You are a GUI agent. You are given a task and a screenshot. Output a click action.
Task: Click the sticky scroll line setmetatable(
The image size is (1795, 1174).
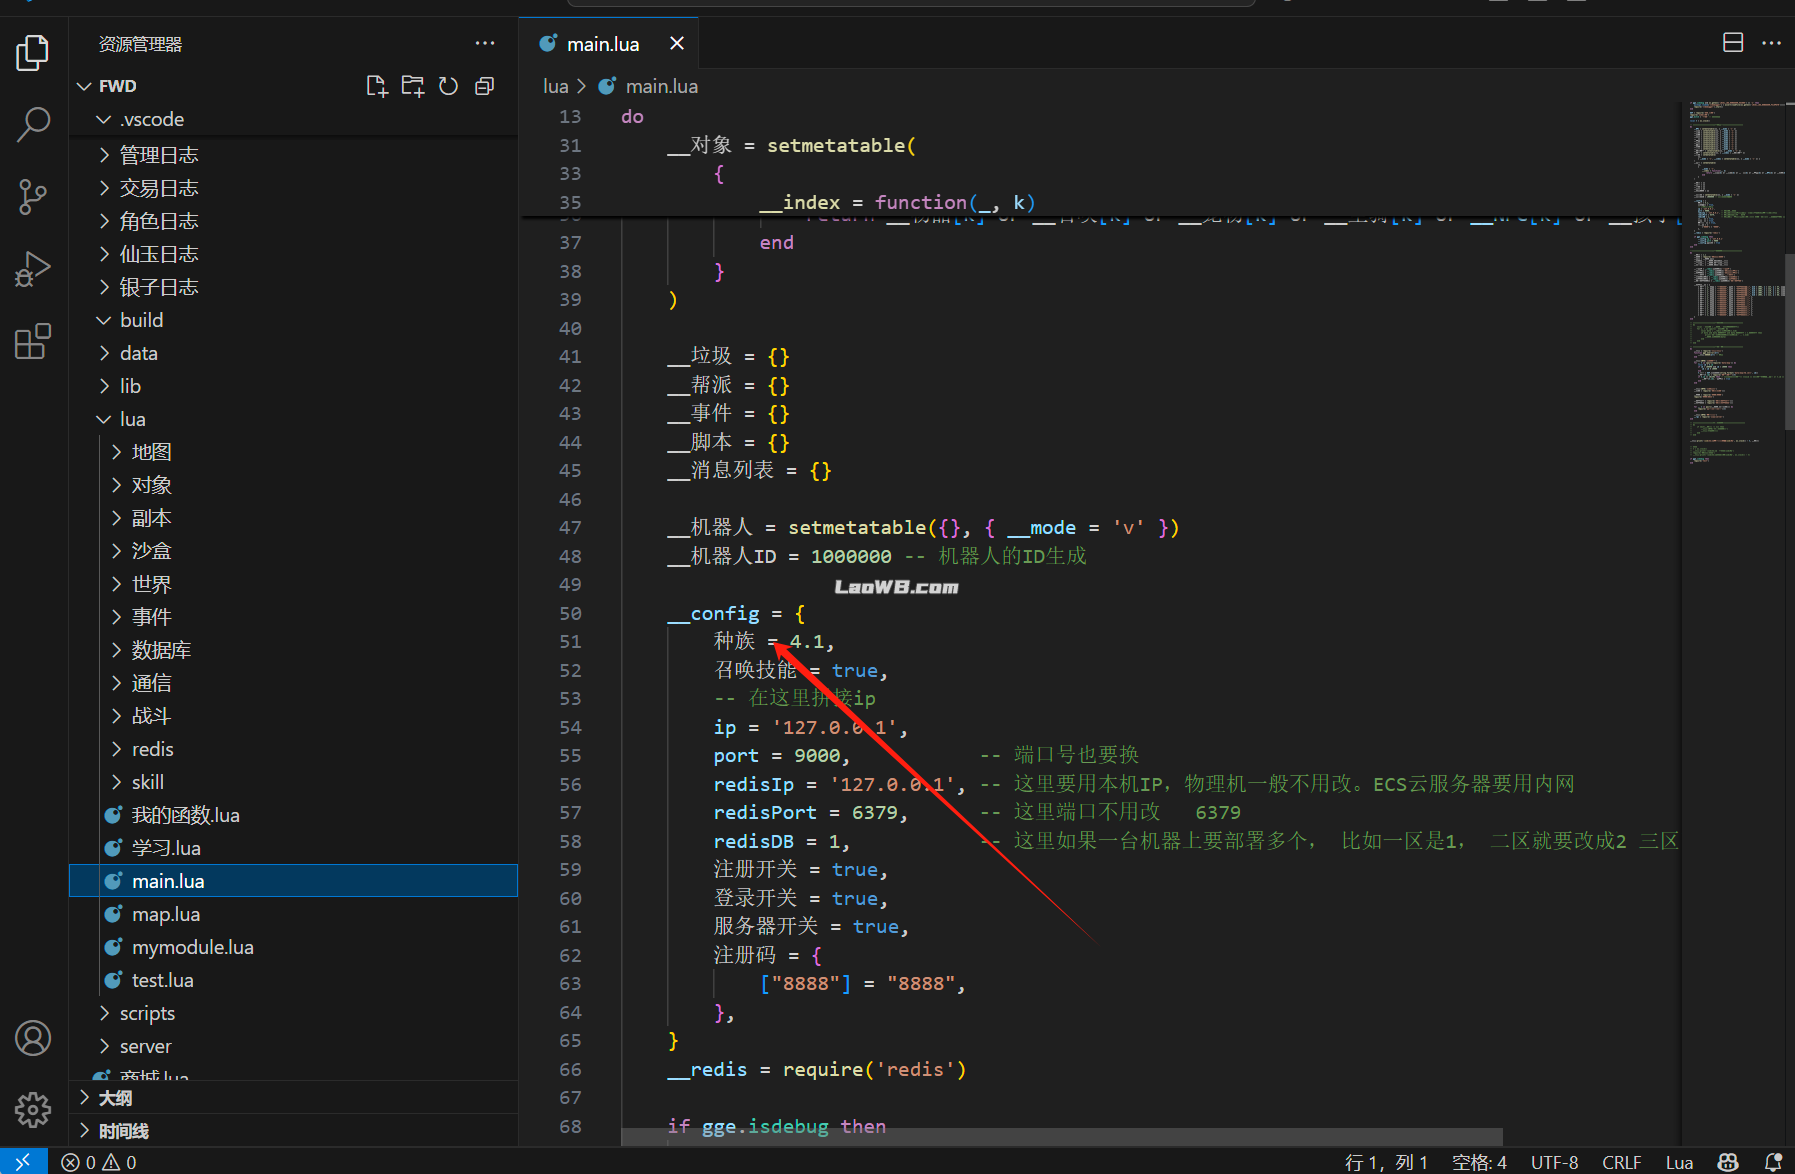(x=791, y=145)
